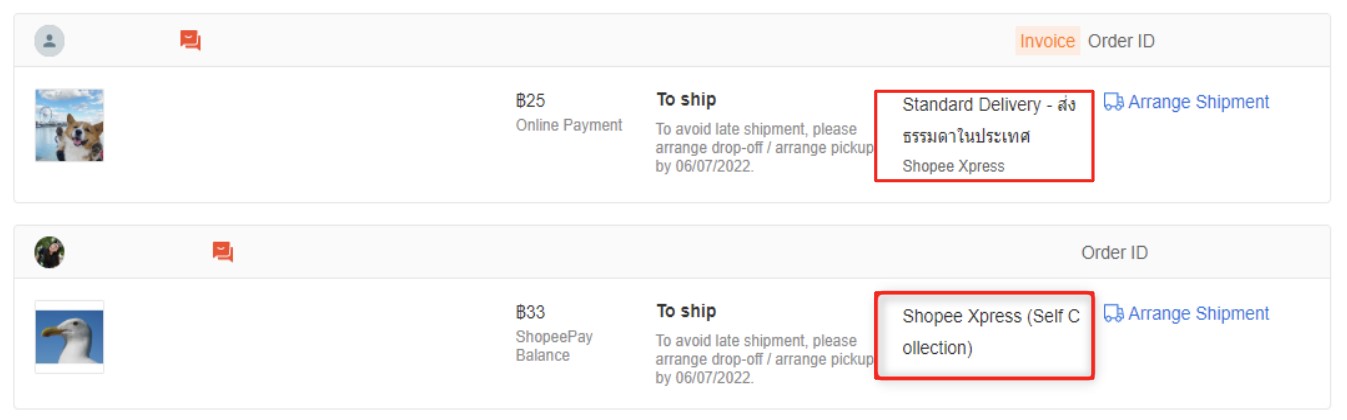This screenshot has height=420, width=1347.
Task: Open the seagull product thumbnail
Action: tap(69, 337)
